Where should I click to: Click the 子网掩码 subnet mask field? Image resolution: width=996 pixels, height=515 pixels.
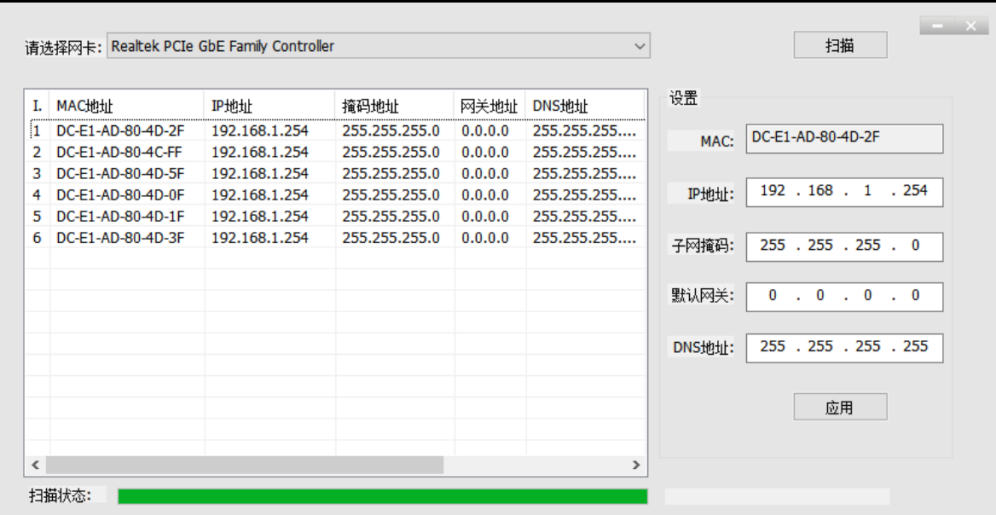point(844,246)
